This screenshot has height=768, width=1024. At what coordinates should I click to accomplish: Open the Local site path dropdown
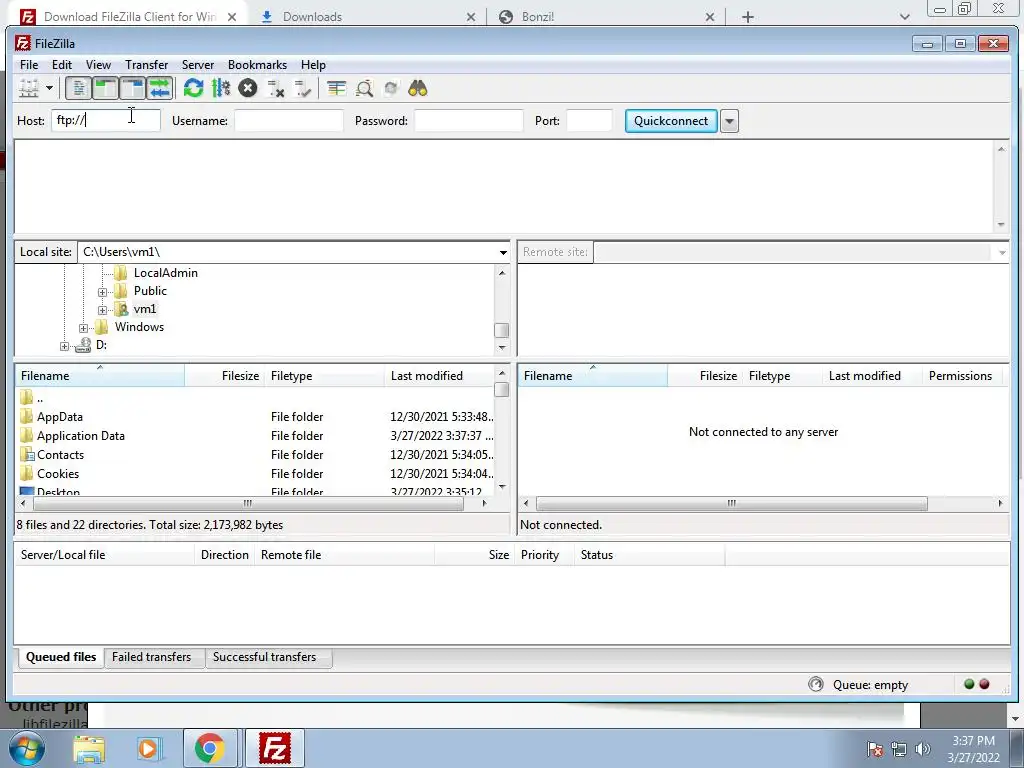503,252
